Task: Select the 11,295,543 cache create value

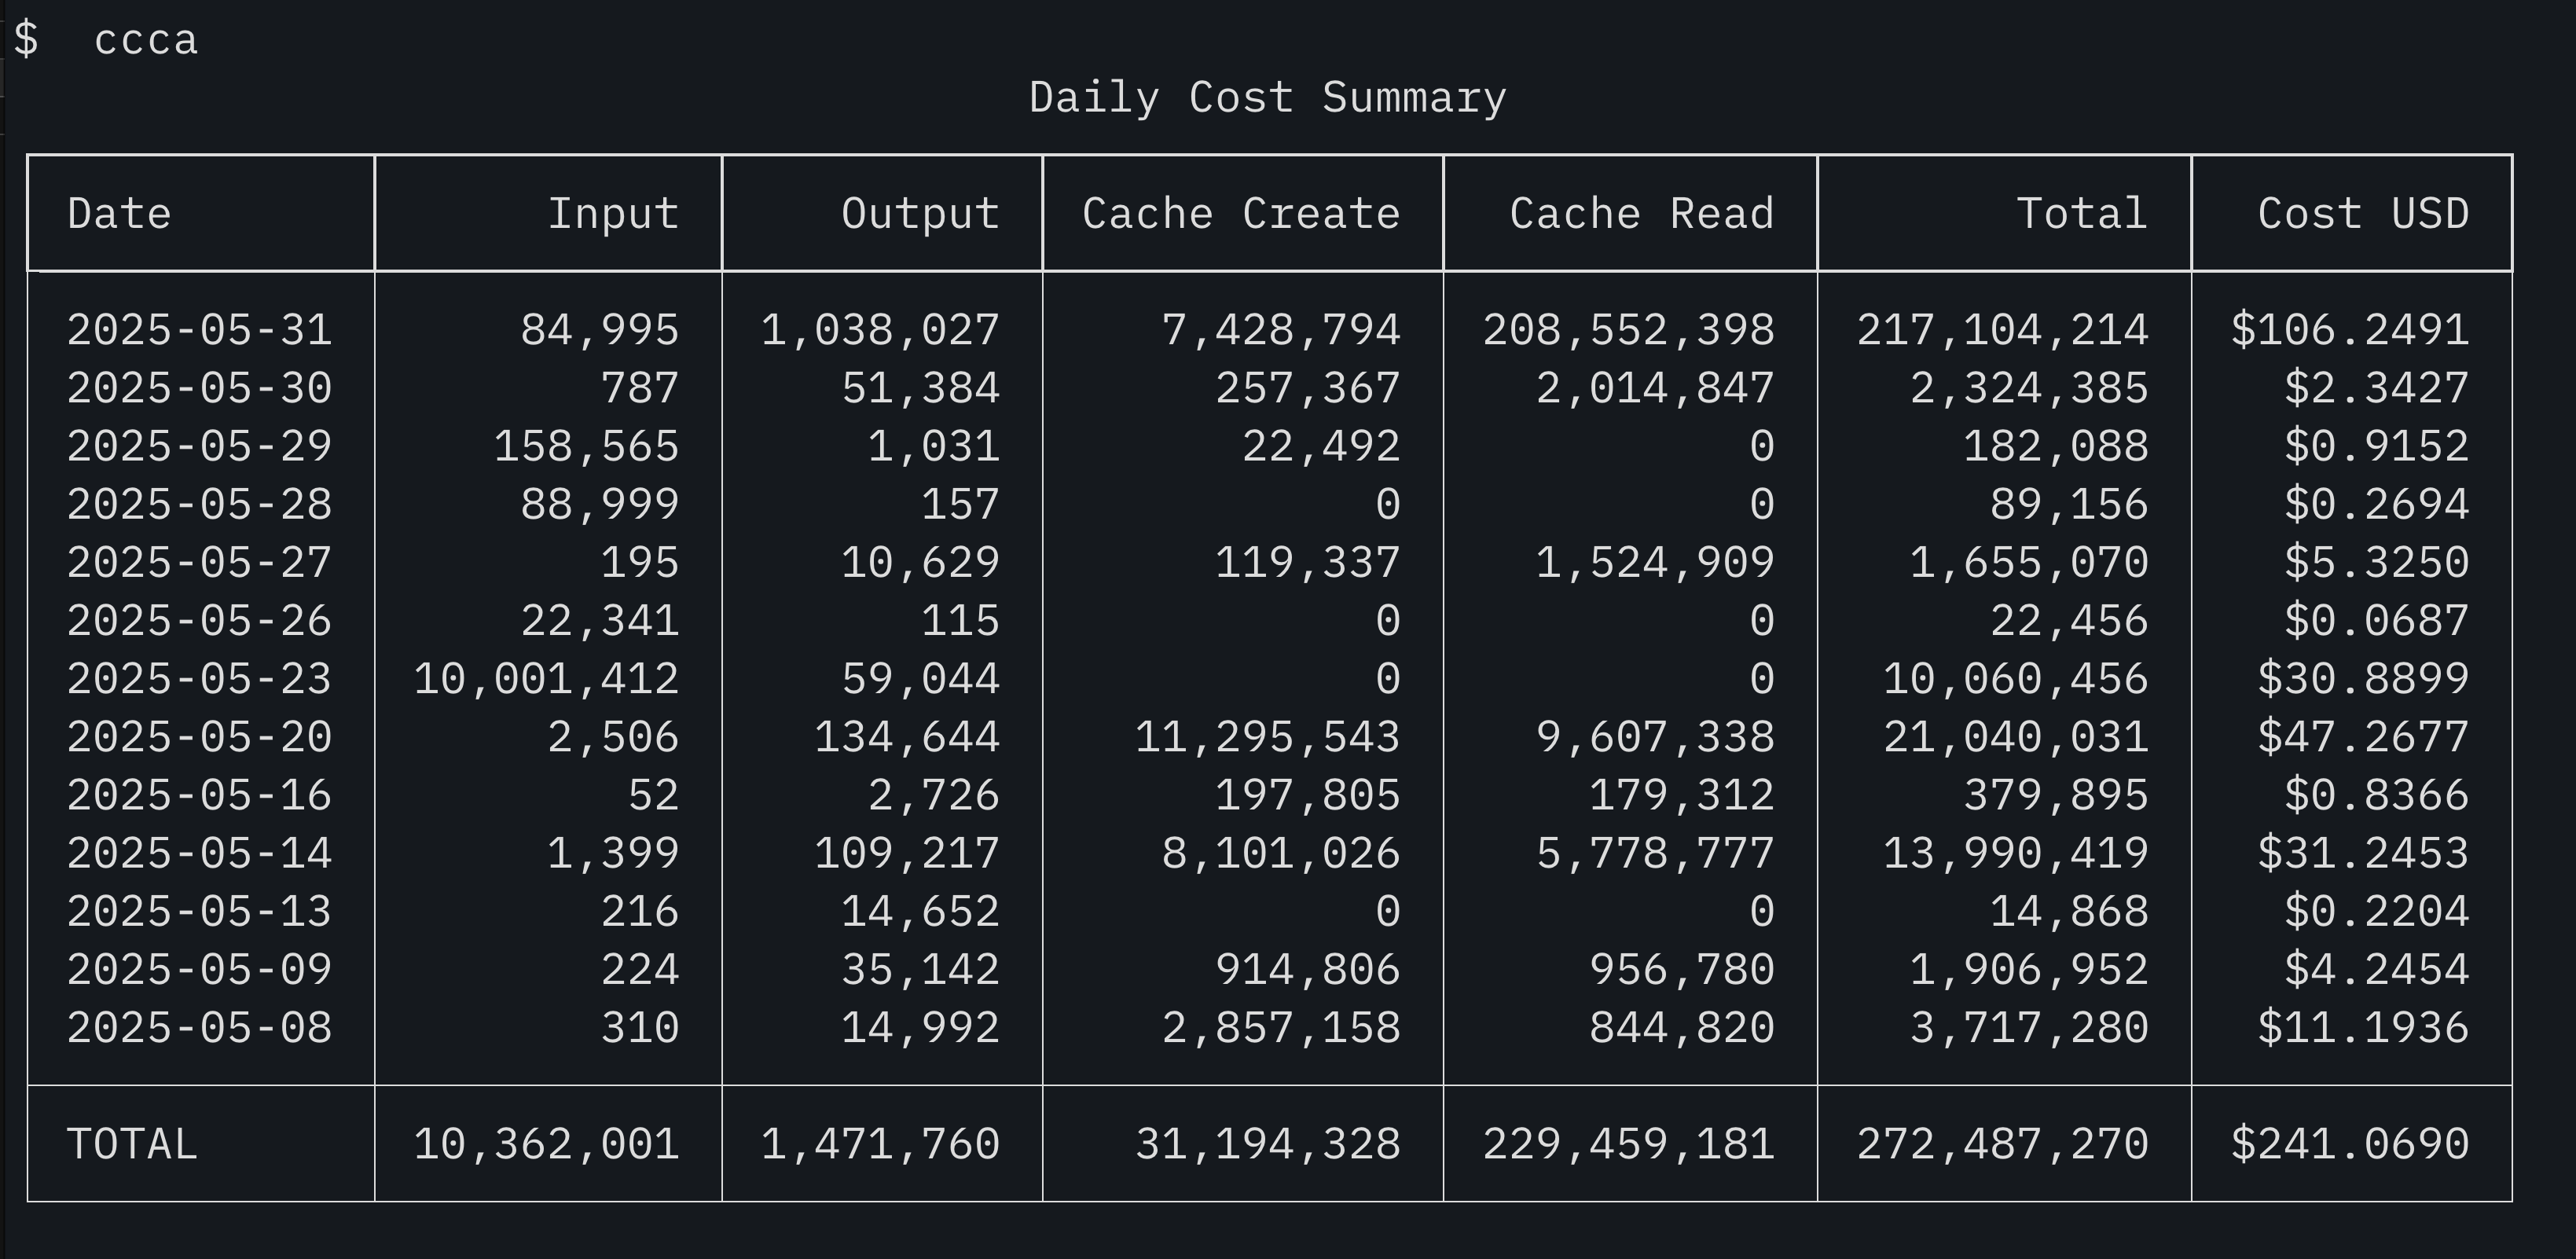Action: (x=1267, y=737)
